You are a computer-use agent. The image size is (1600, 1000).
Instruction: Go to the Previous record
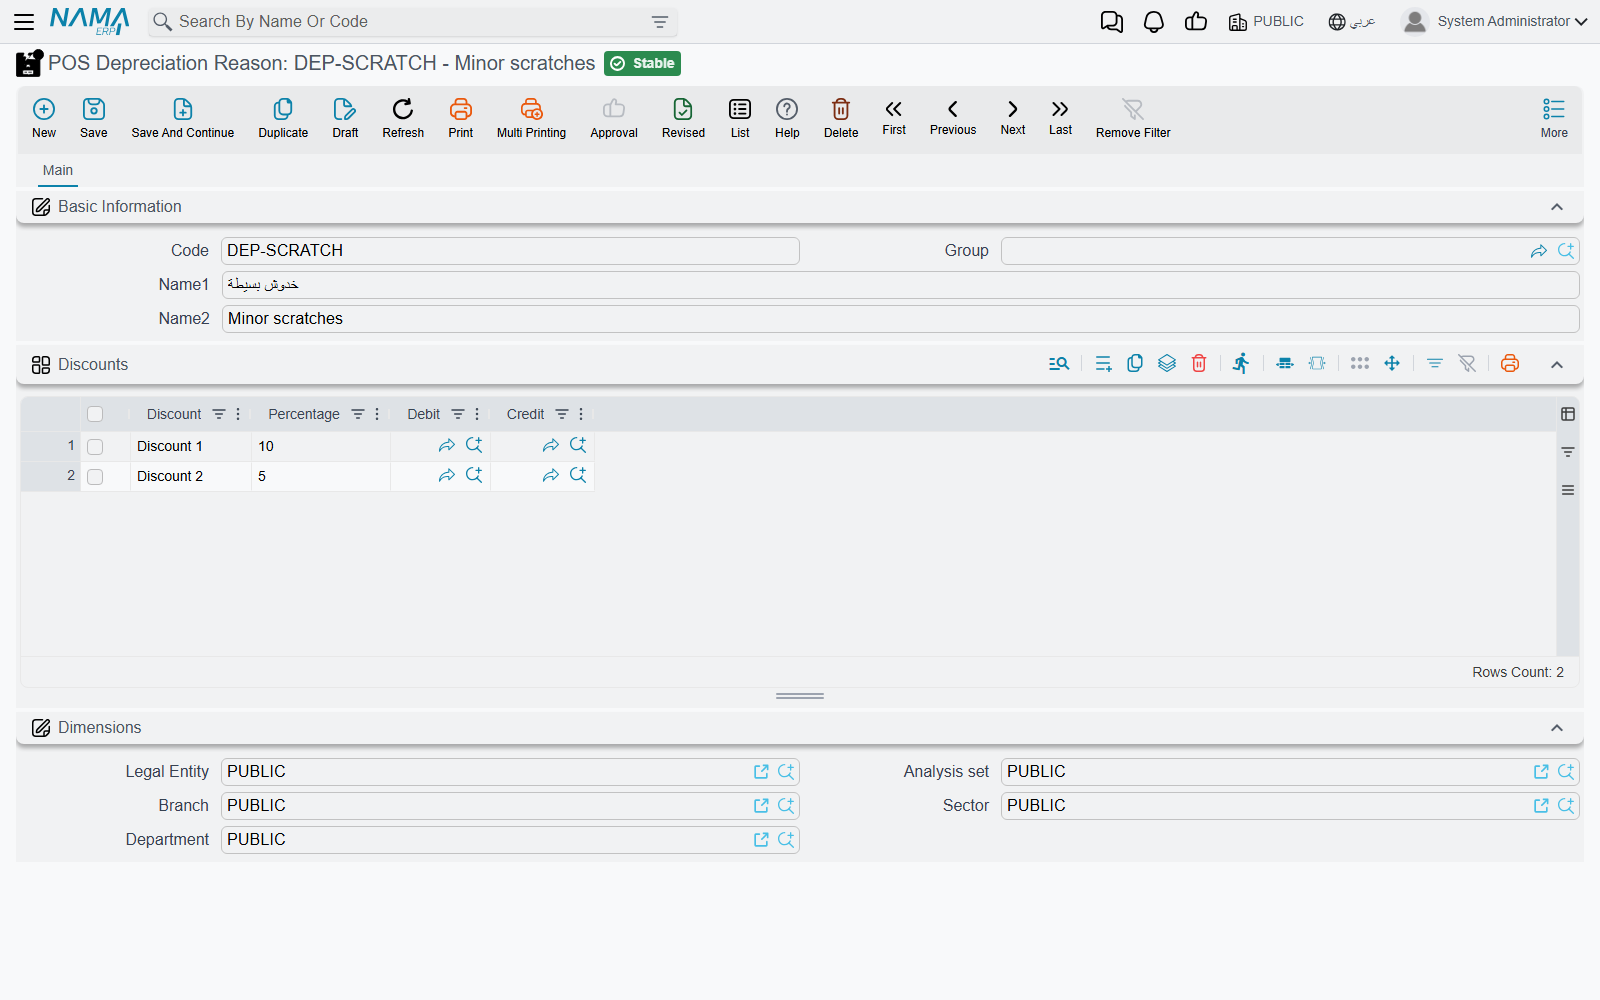click(x=953, y=116)
